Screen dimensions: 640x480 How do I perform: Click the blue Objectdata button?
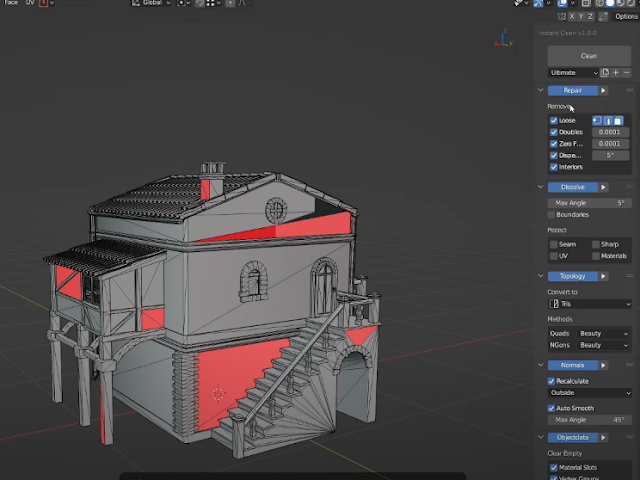coord(573,438)
